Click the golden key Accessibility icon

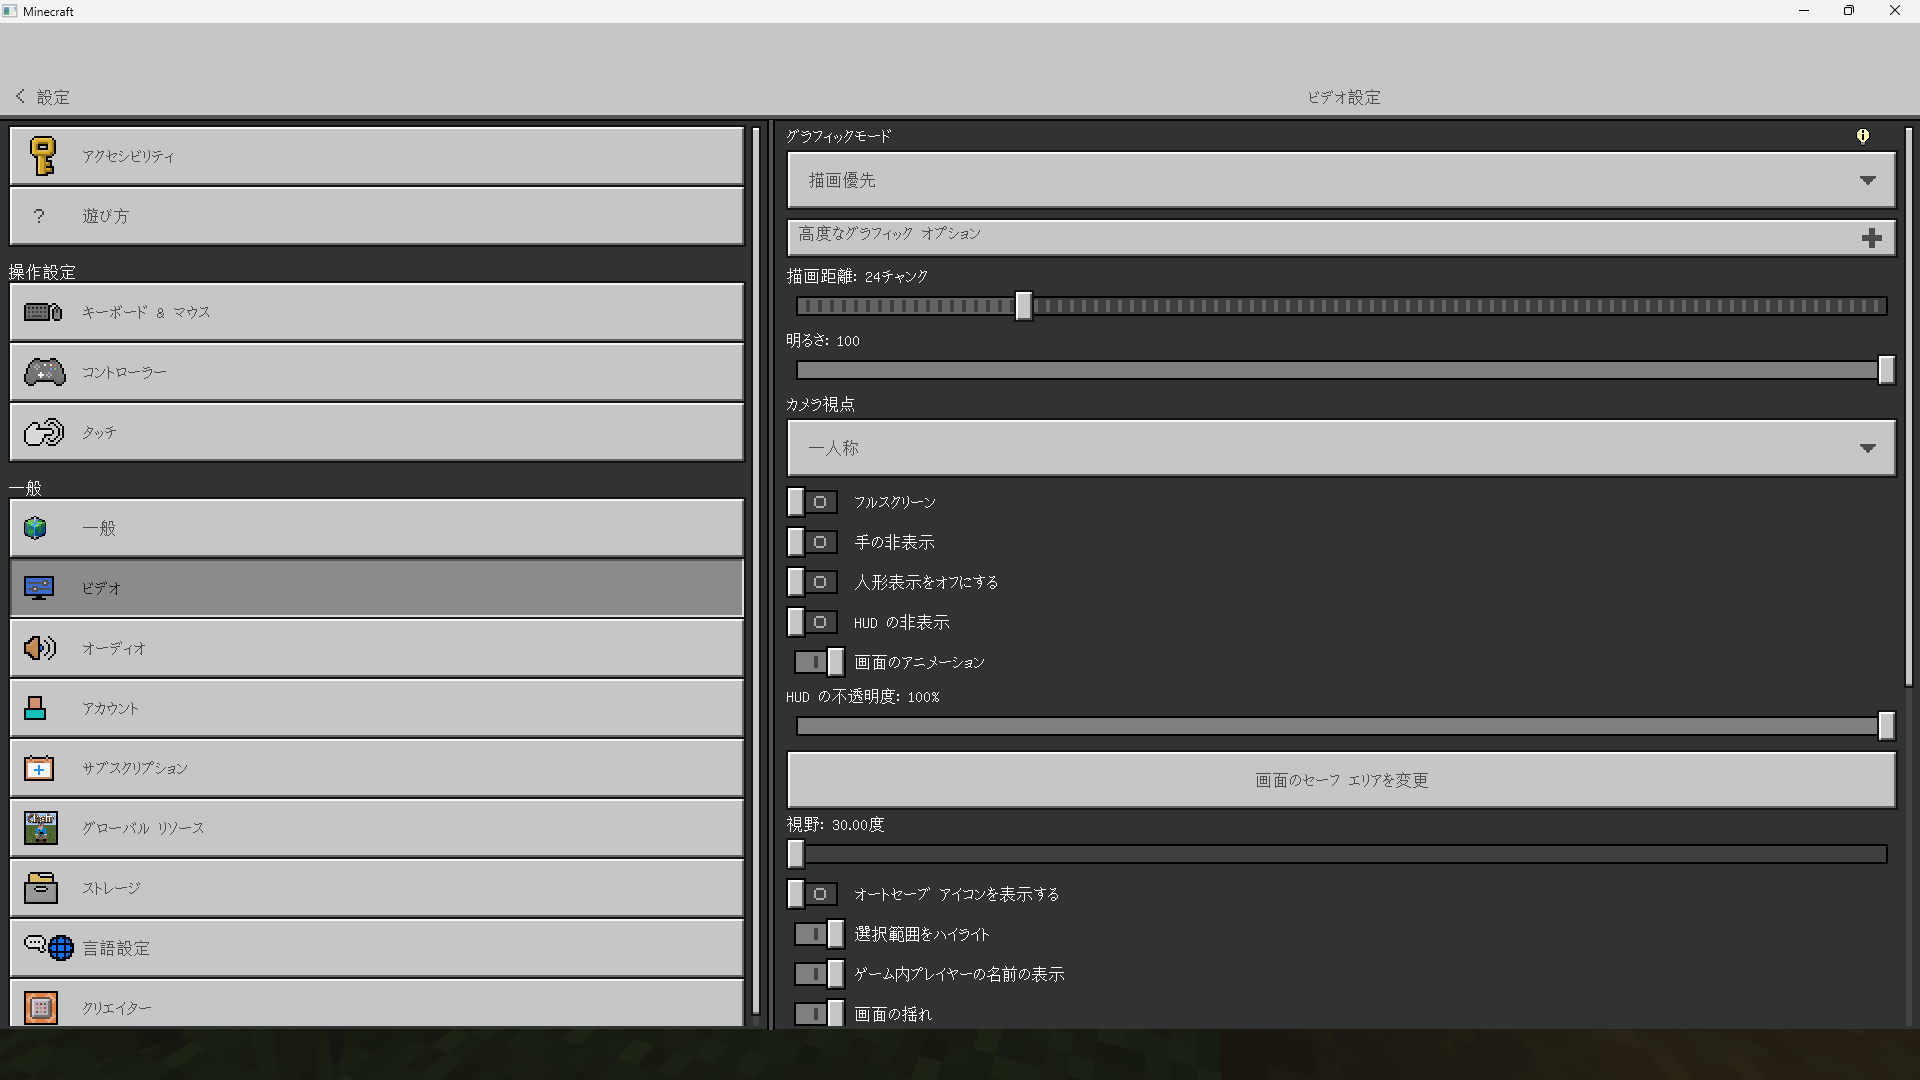coord(42,156)
